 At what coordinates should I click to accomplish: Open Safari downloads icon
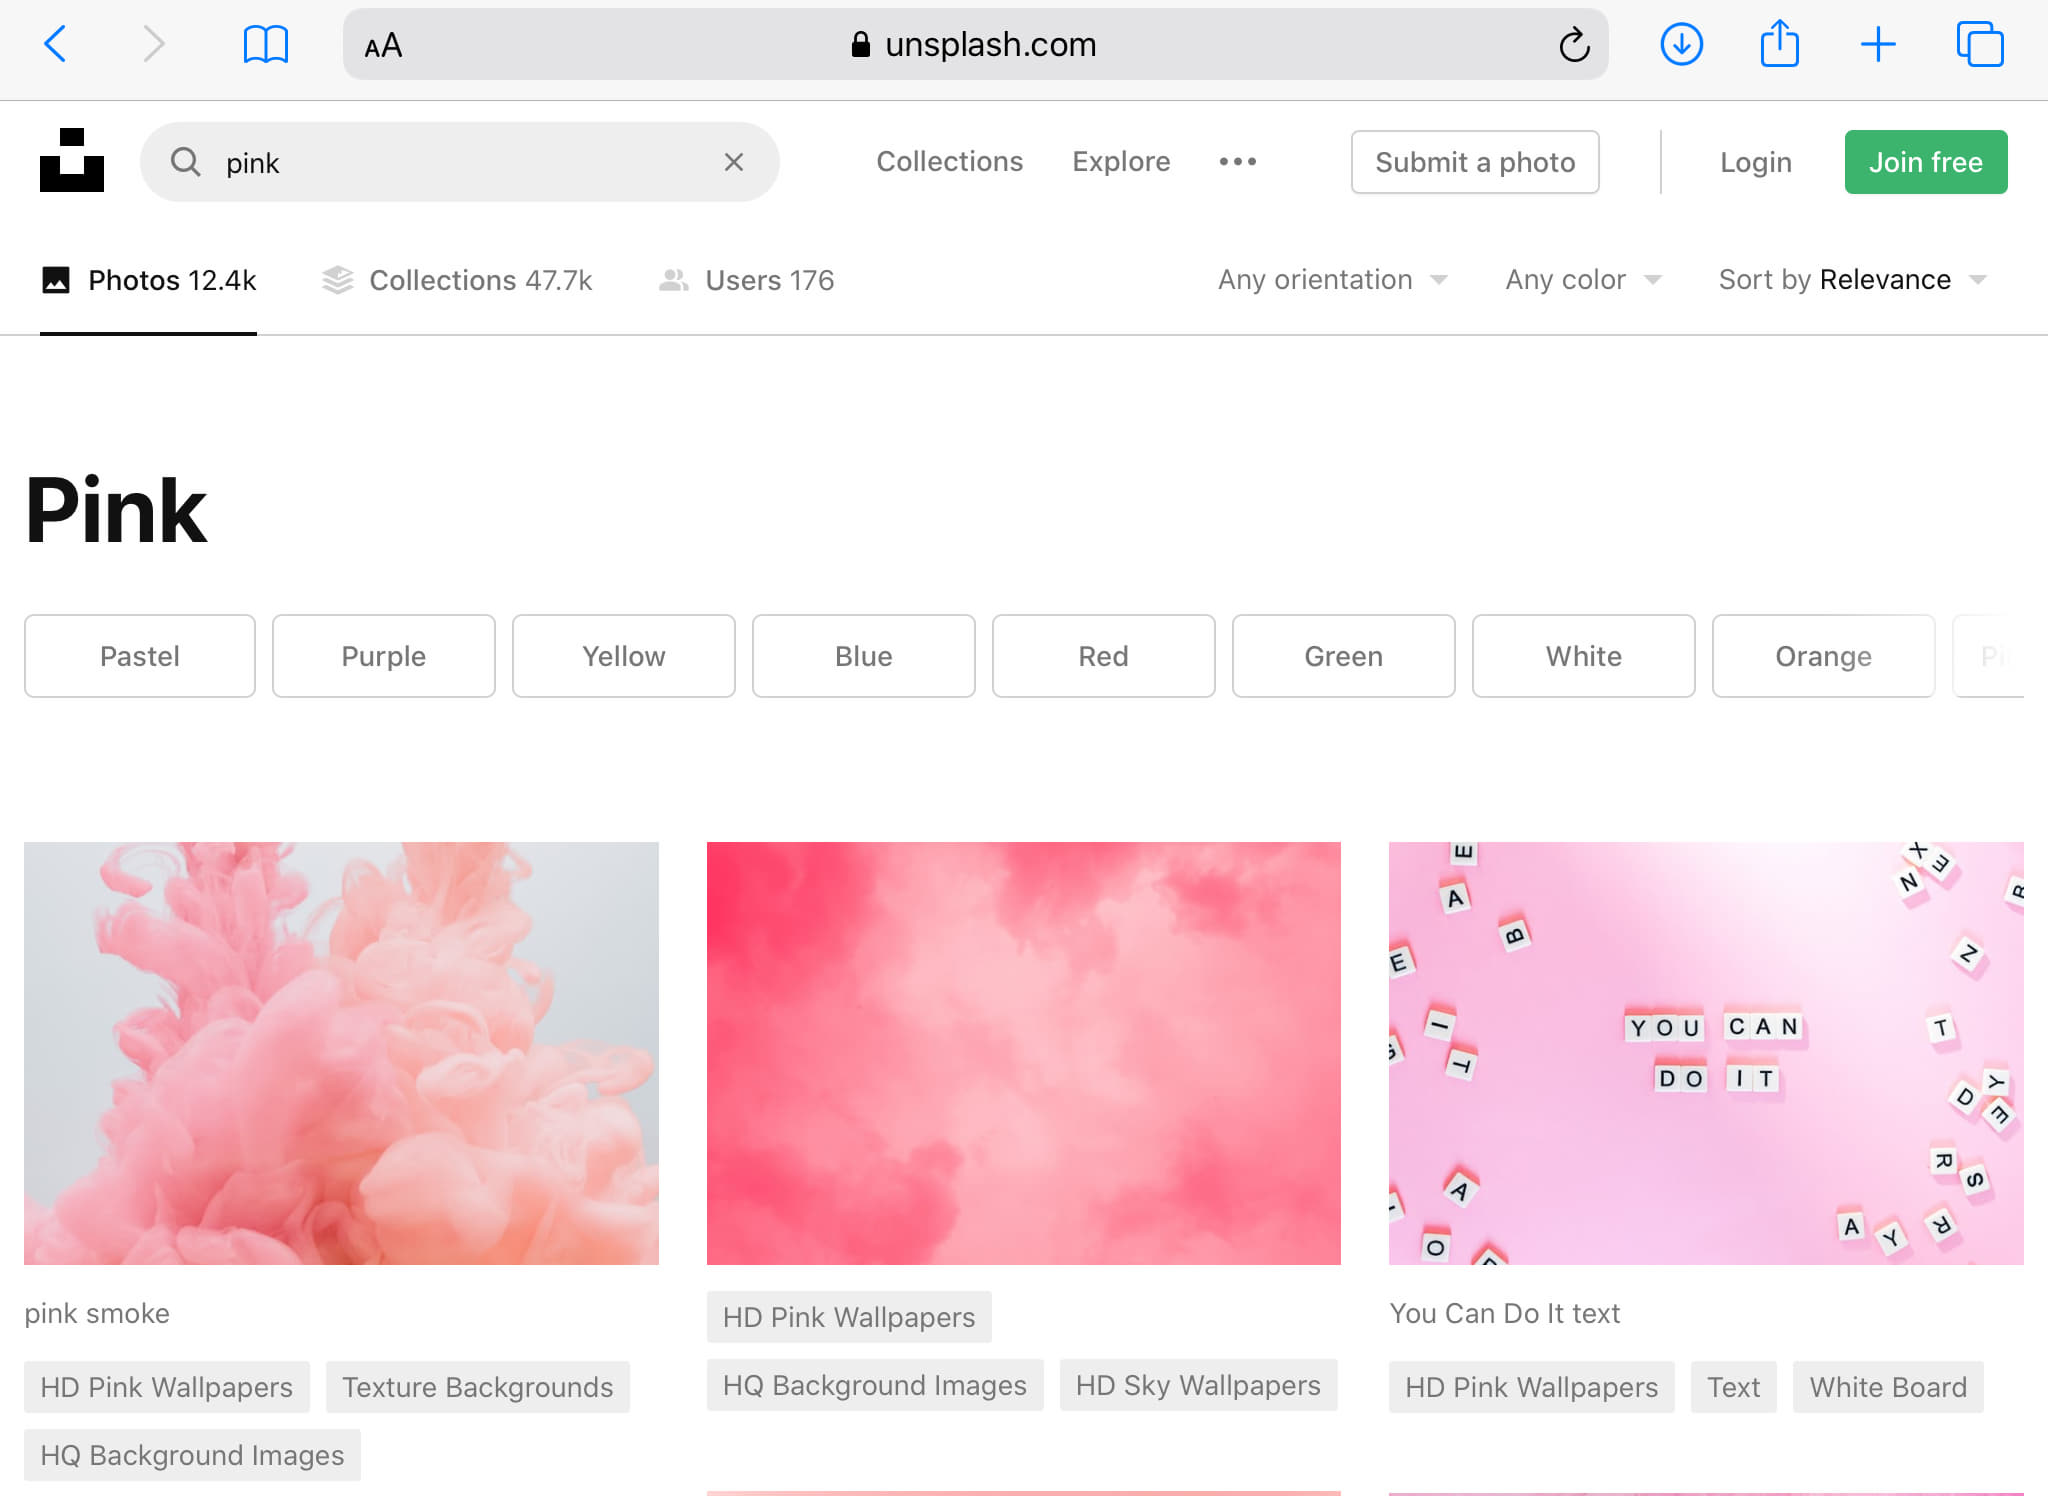(1681, 45)
